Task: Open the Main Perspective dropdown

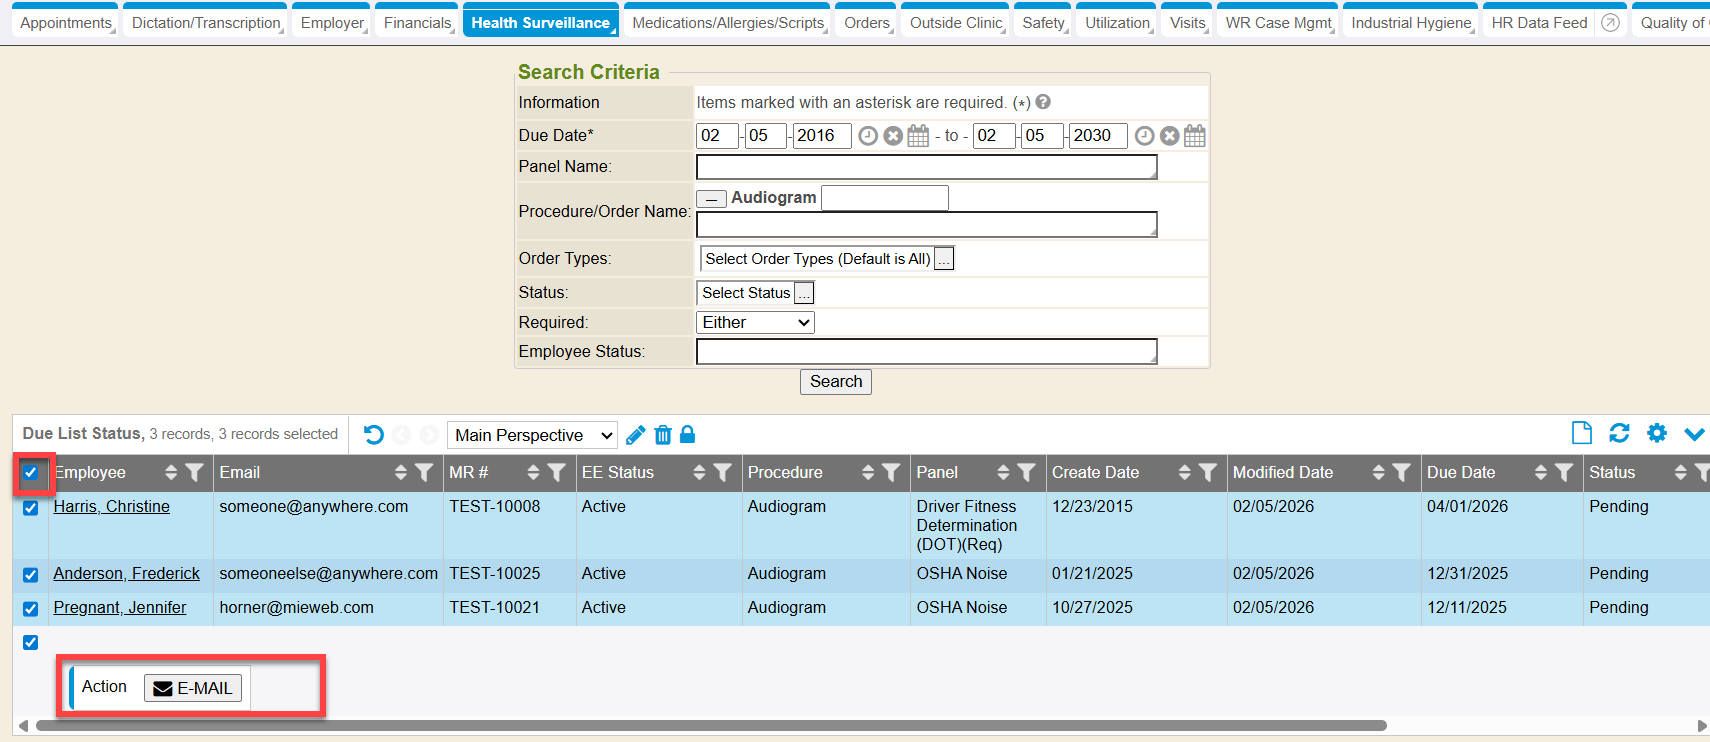Action: (x=532, y=435)
